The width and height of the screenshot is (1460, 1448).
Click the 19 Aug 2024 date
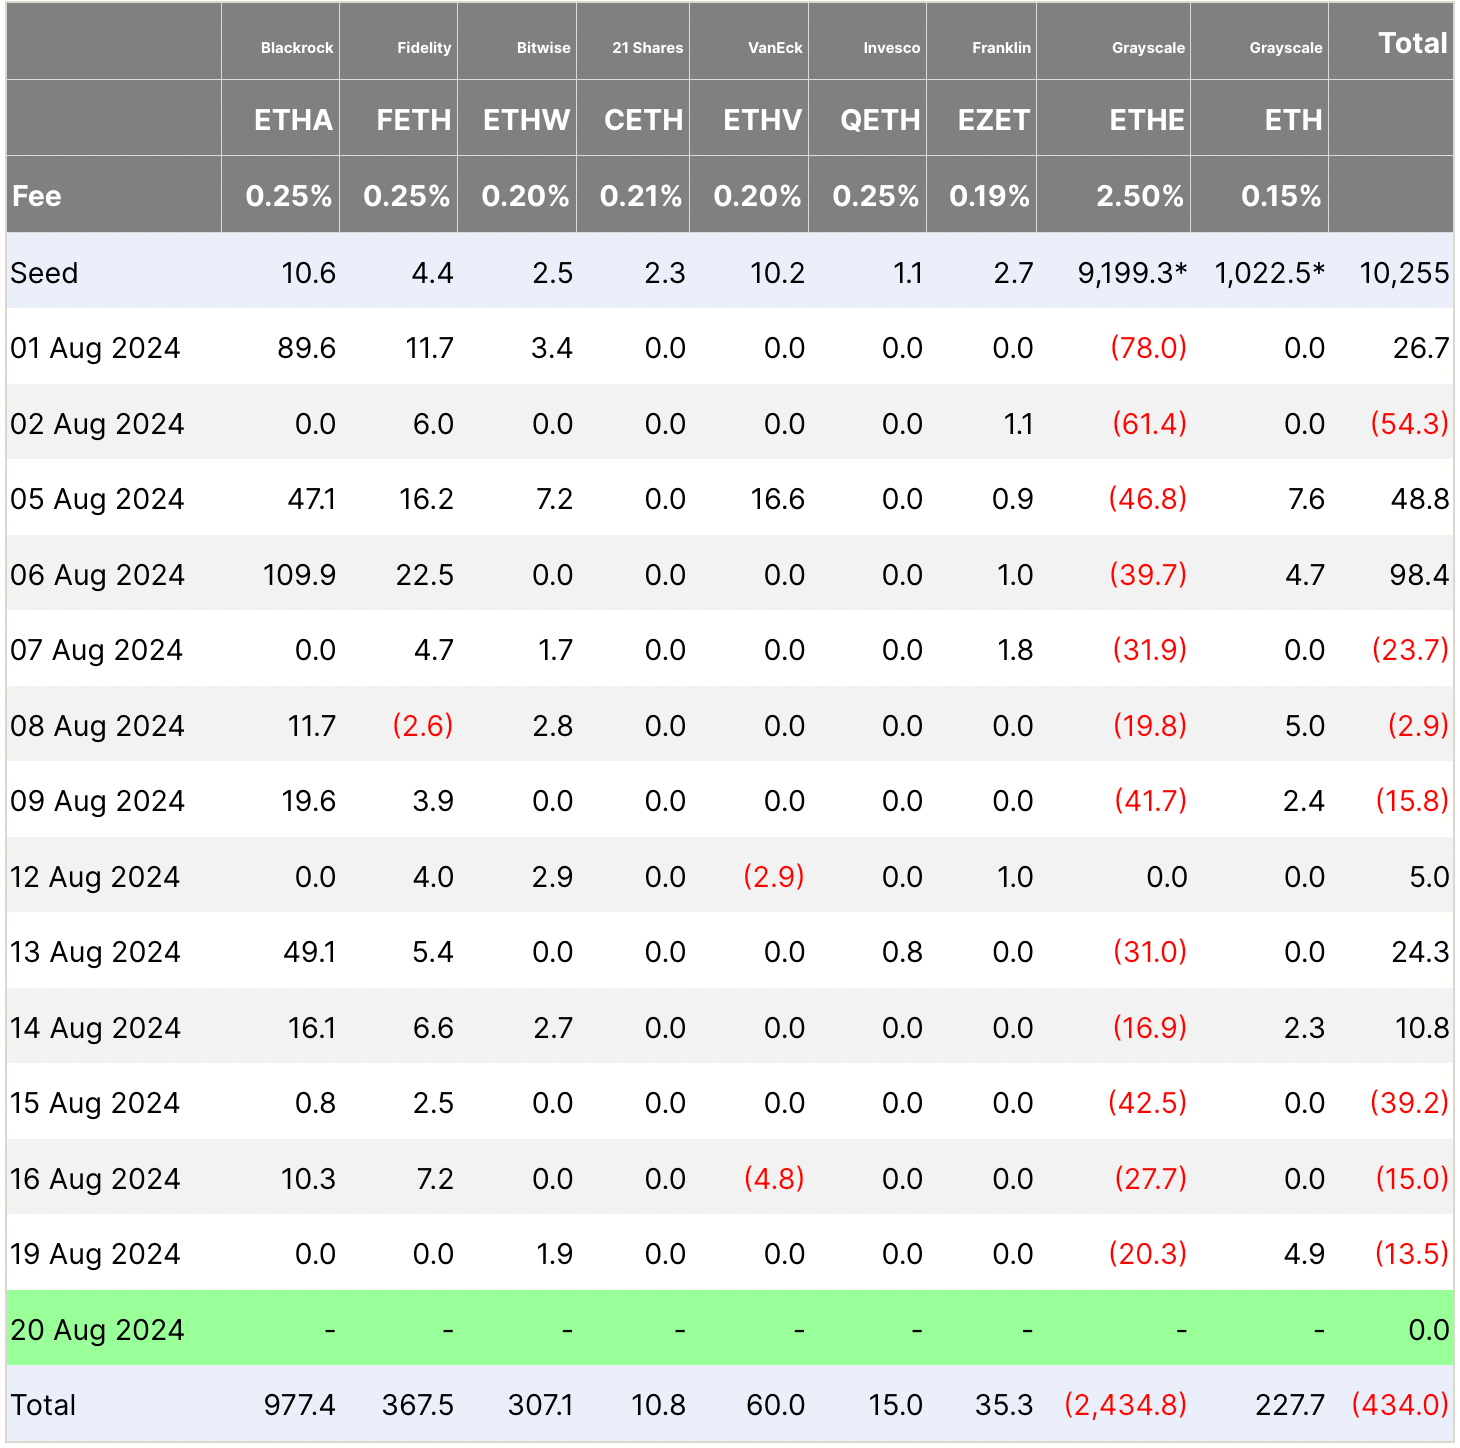(95, 1254)
